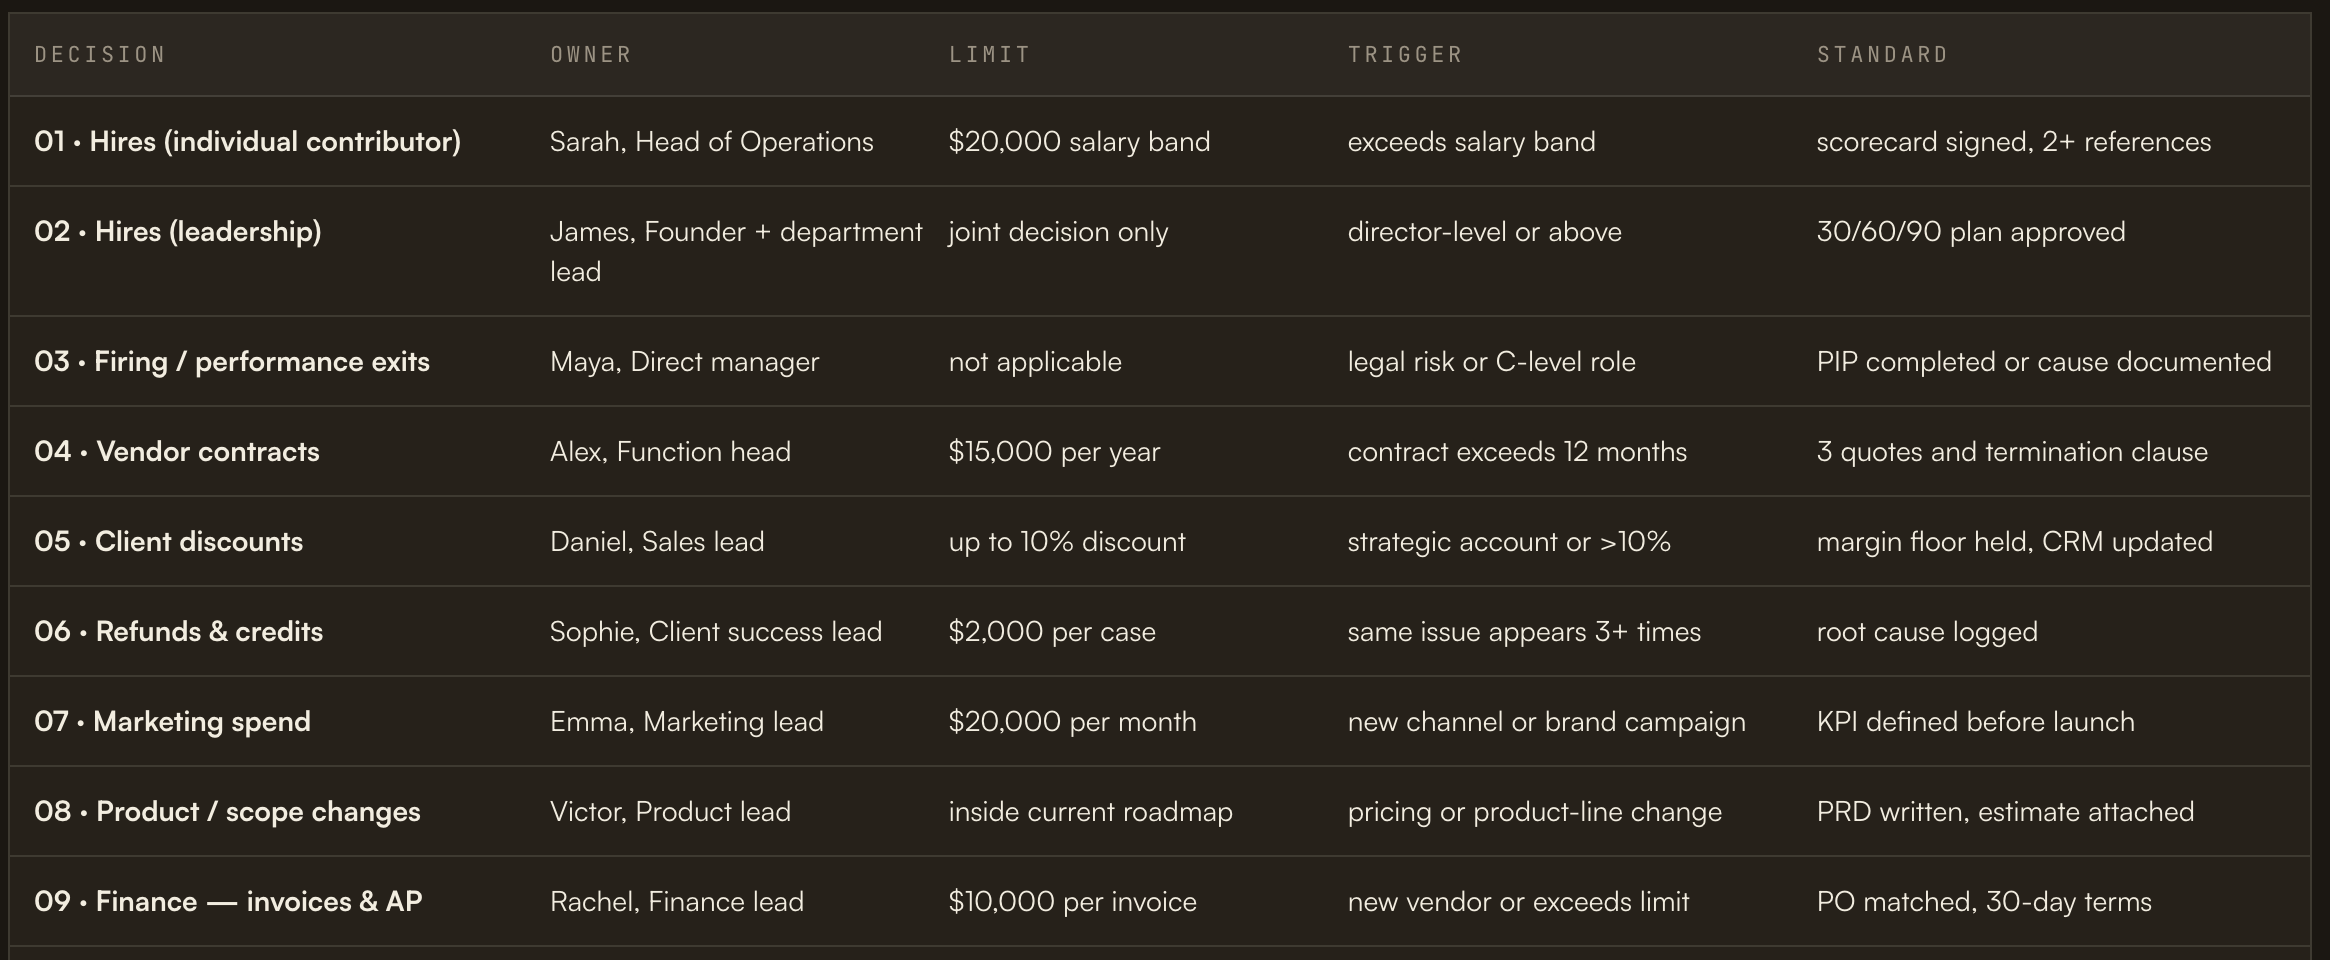Click '09 · Finance — invoices & AP' cell
This screenshot has width=2330, height=960.
(x=228, y=901)
